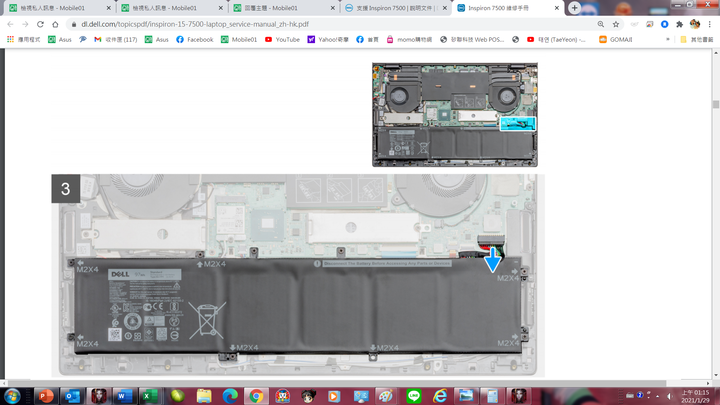Switch to Chrome in the taskbar
Screen dimensions: 720x405
click(x=256, y=396)
